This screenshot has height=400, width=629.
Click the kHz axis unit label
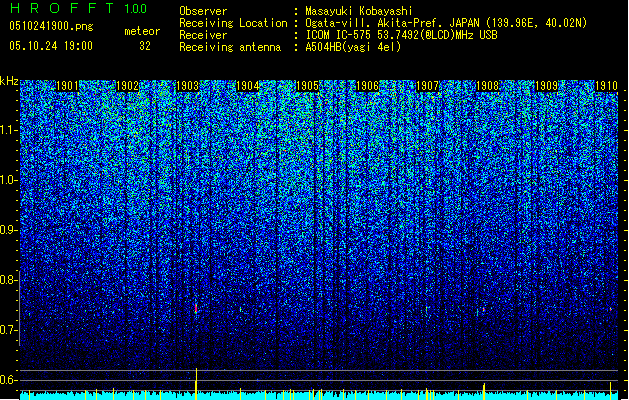click(9, 81)
